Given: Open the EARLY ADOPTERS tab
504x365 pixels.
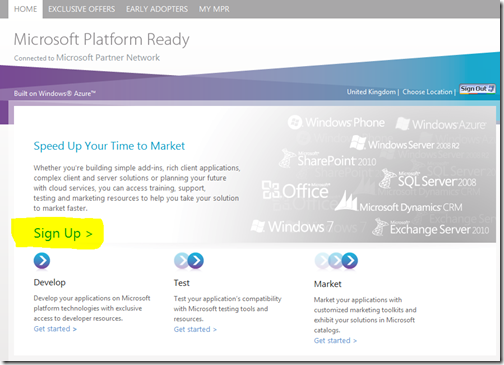Looking at the screenshot, I should (x=157, y=9).
